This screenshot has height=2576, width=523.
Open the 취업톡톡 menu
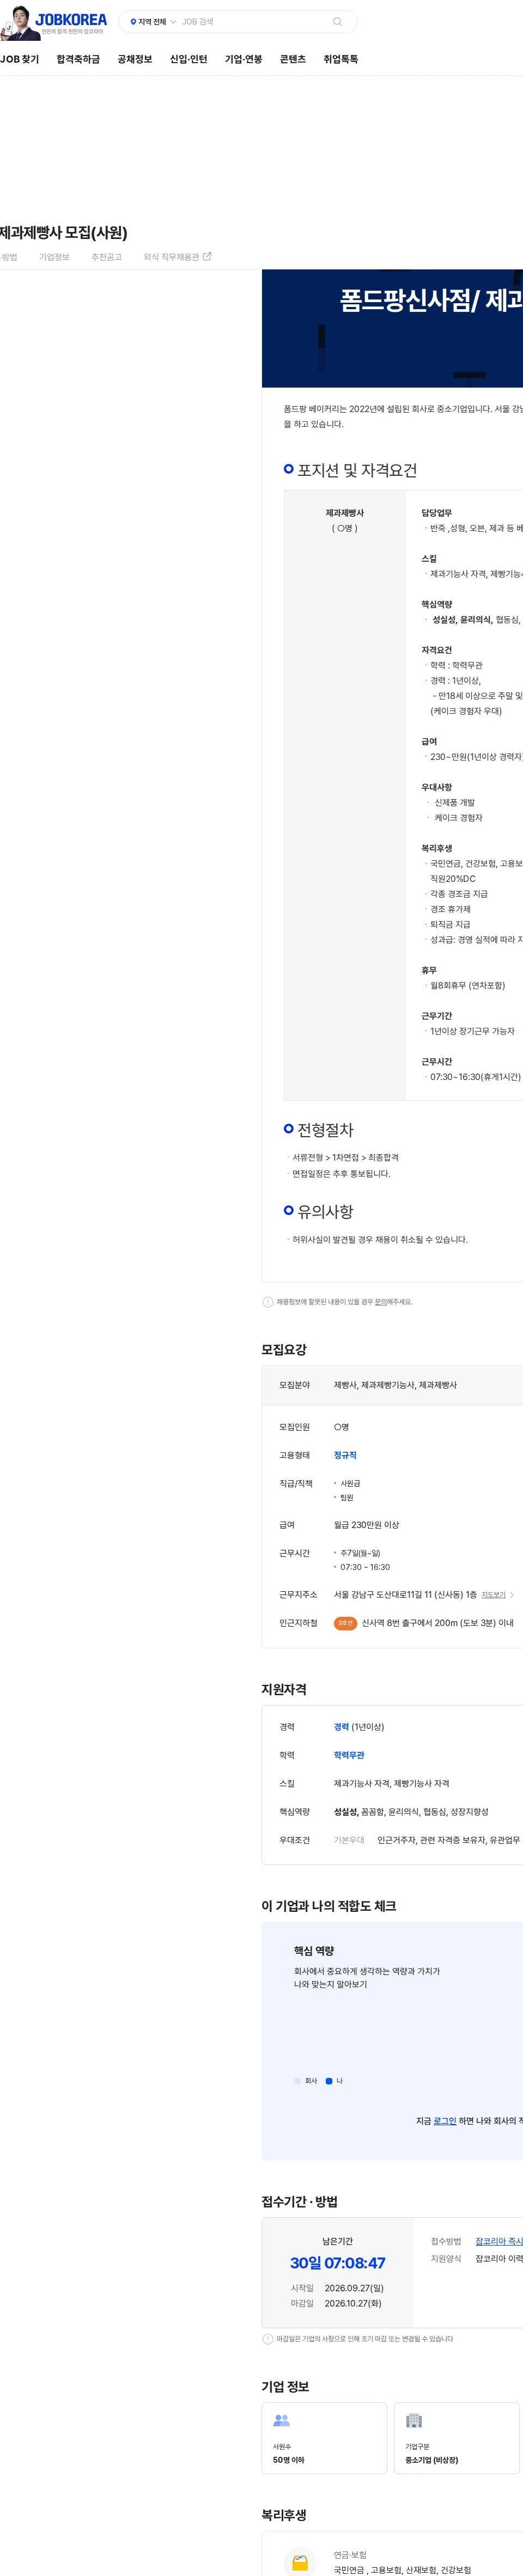pos(340,59)
